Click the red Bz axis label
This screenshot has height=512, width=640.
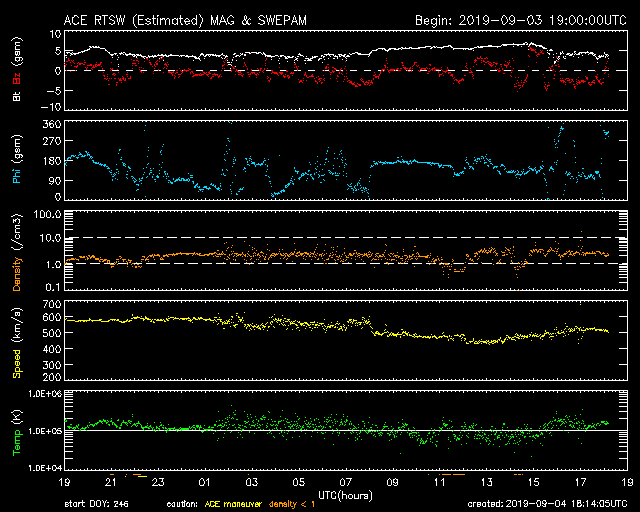[17, 80]
